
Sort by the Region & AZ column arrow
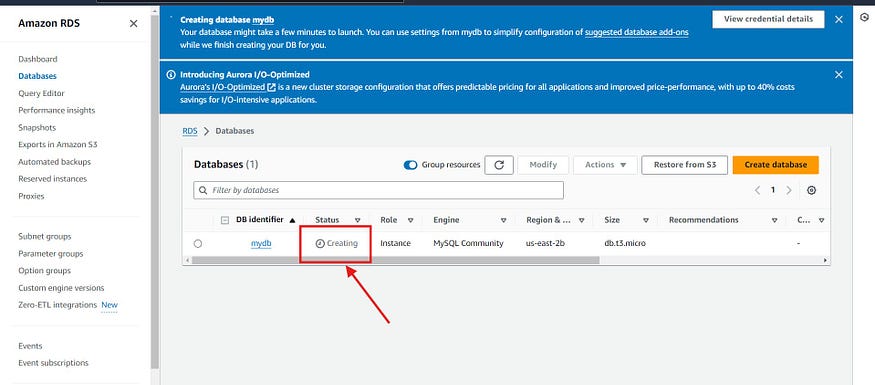pos(581,220)
